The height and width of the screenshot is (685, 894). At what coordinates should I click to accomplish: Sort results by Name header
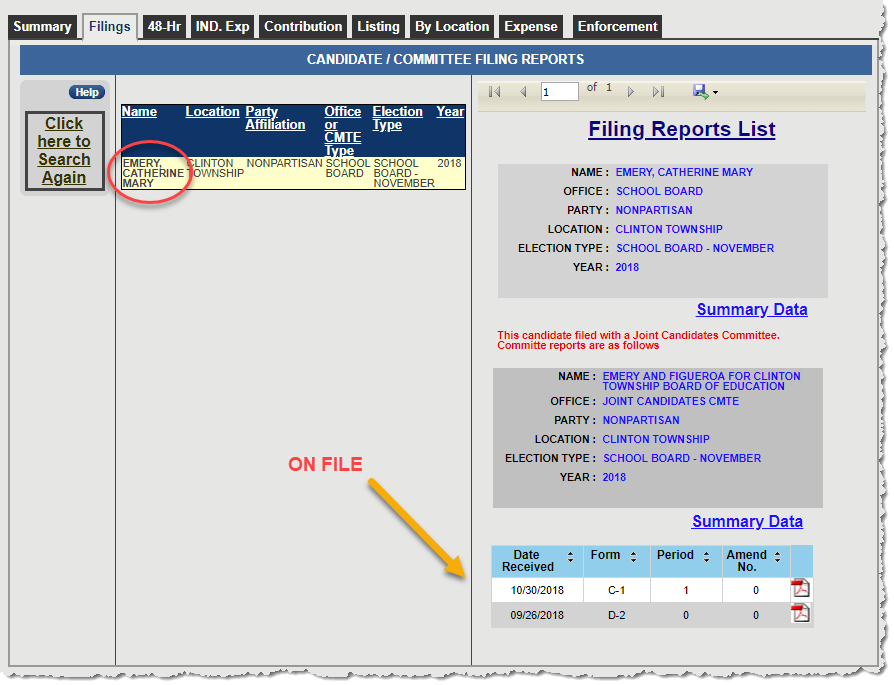139,111
